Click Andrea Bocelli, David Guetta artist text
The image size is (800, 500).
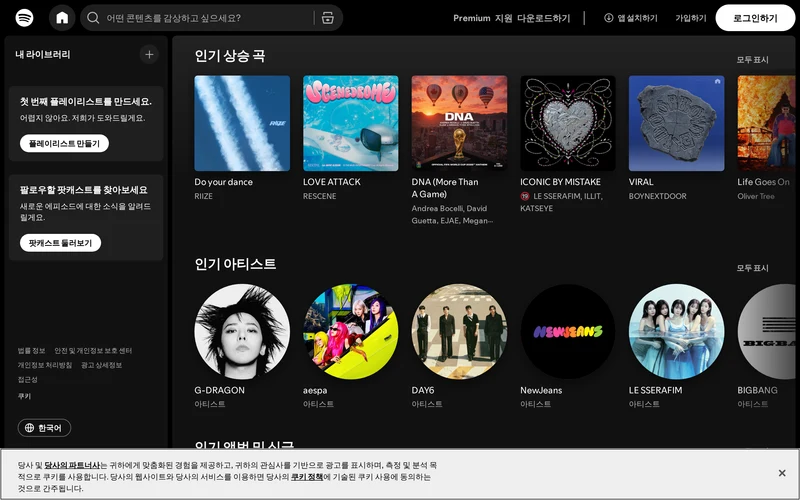(452, 214)
